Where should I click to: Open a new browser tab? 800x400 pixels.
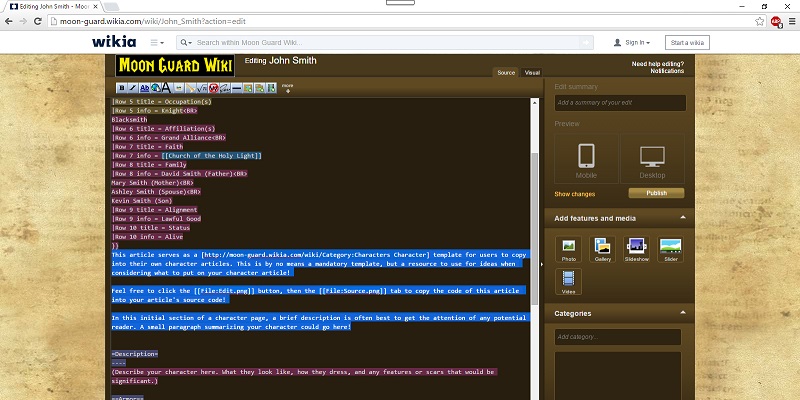click(112, 7)
